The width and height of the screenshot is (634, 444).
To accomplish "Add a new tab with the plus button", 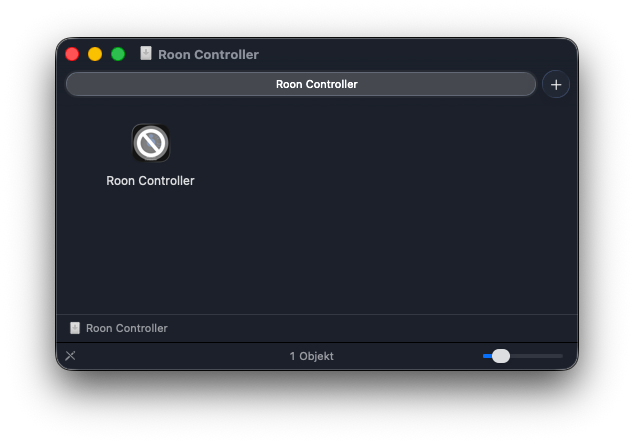I will [556, 84].
